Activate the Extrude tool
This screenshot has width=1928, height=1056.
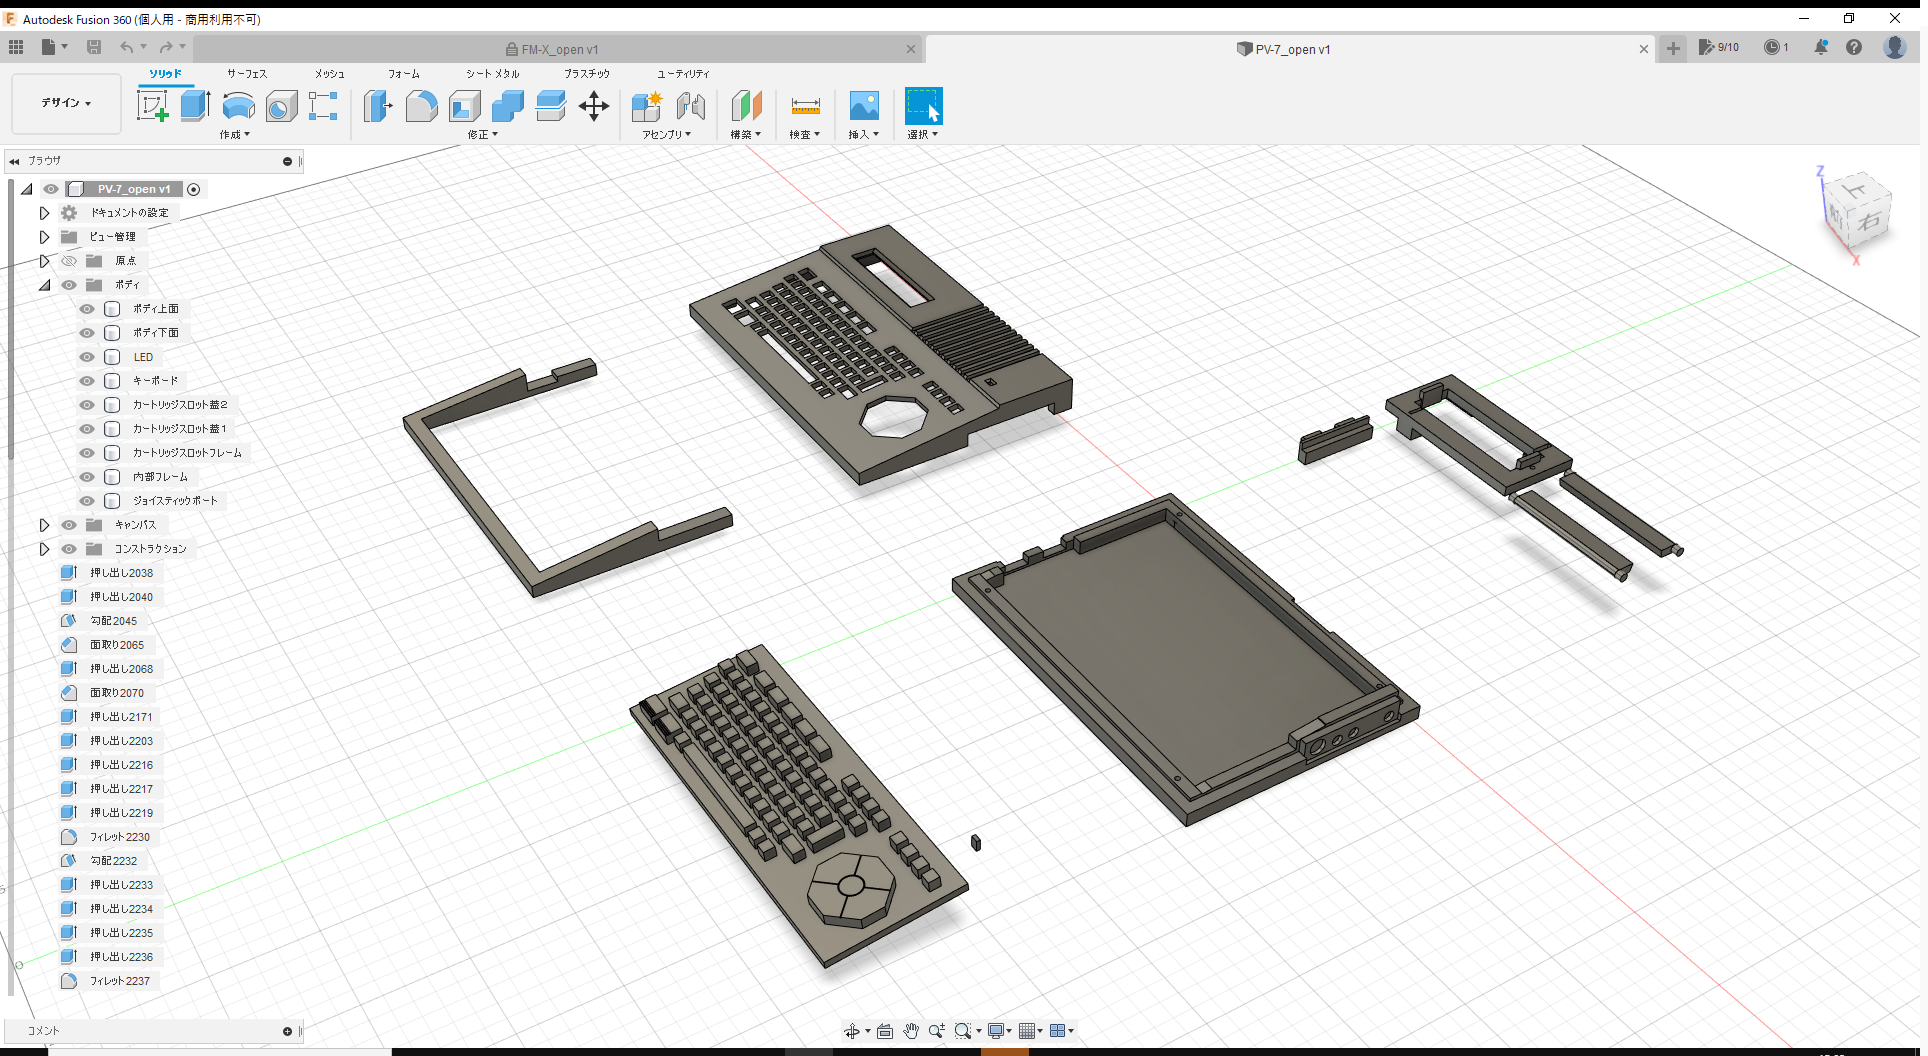(194, 105)
